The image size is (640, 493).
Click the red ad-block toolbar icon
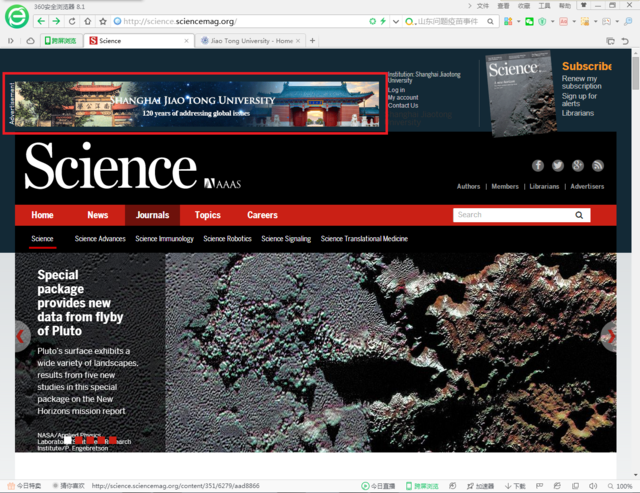564,22
